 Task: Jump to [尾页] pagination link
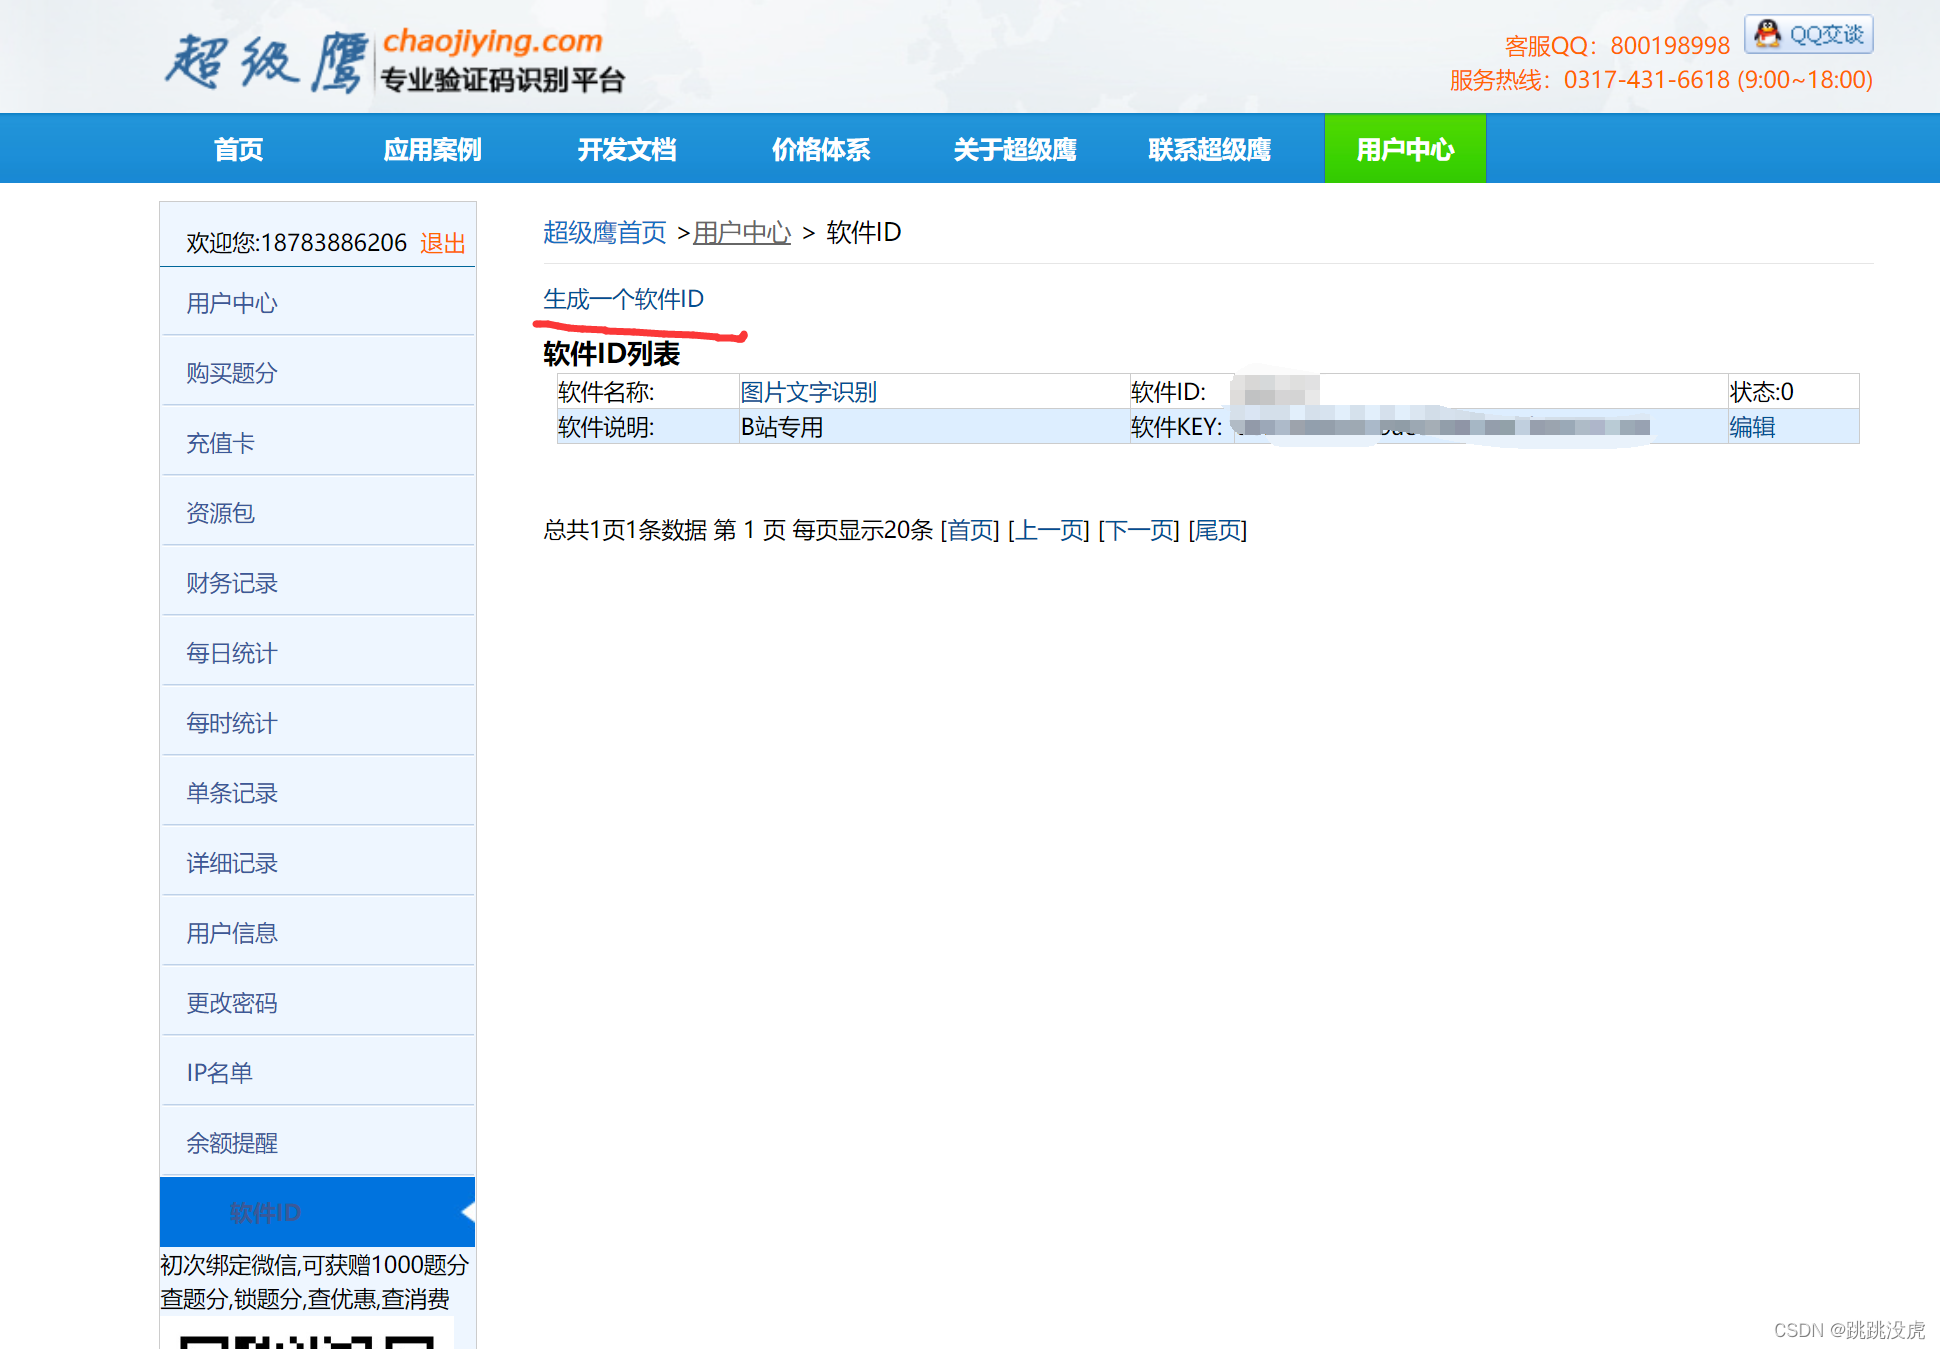tap(1217, 530)
